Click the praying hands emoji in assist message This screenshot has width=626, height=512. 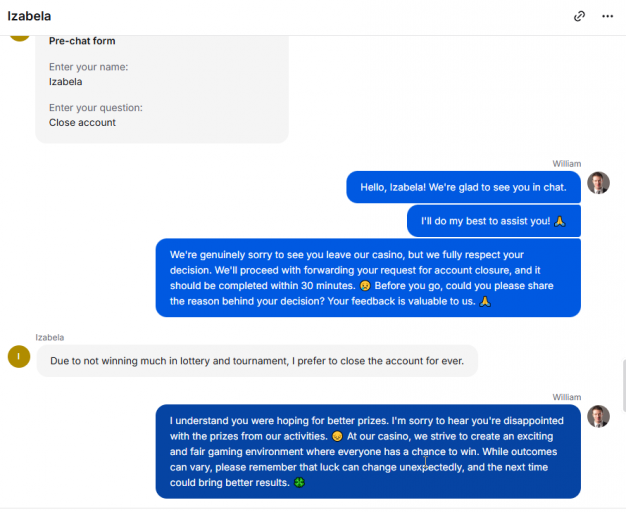(x=560, y=221)
